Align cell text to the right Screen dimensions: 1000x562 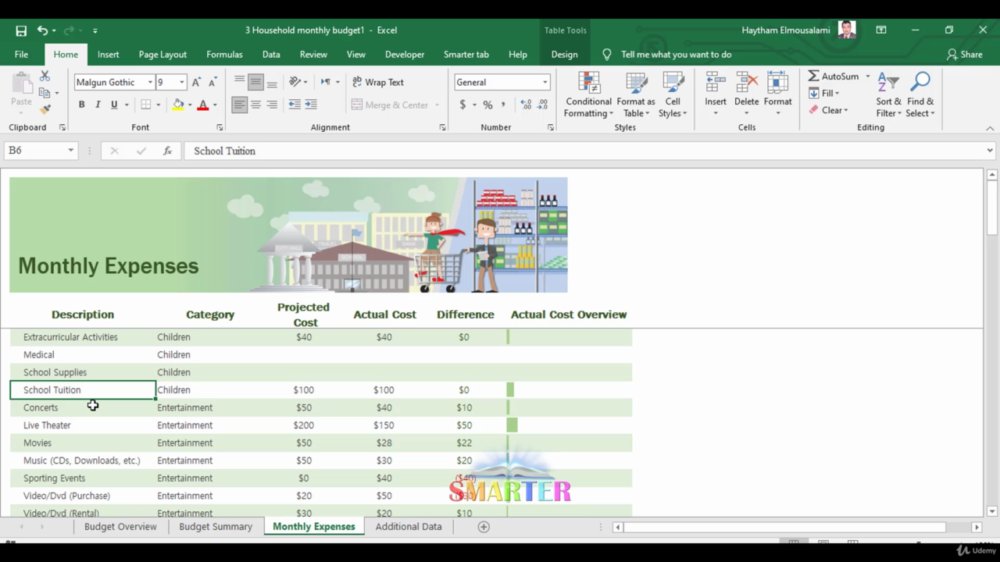click(x=272, y=105)
